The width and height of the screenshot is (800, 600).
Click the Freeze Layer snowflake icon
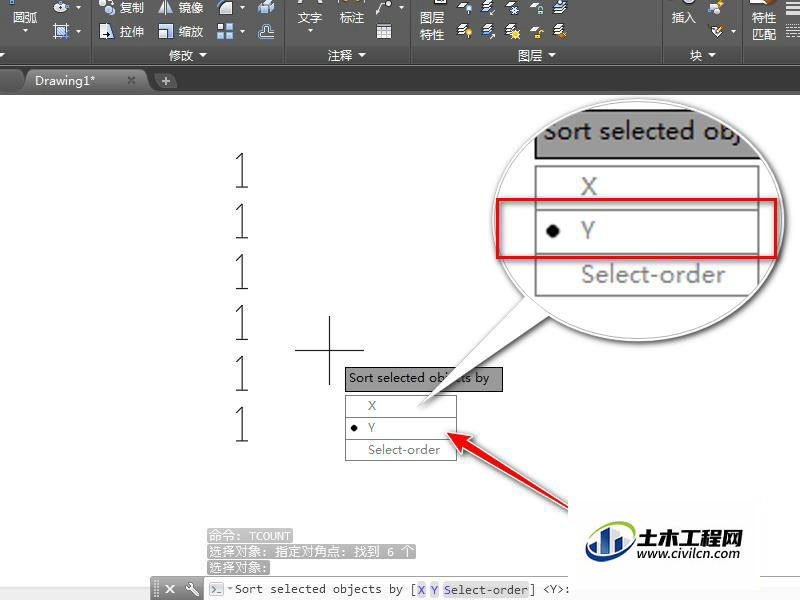(x=513, y=7)
